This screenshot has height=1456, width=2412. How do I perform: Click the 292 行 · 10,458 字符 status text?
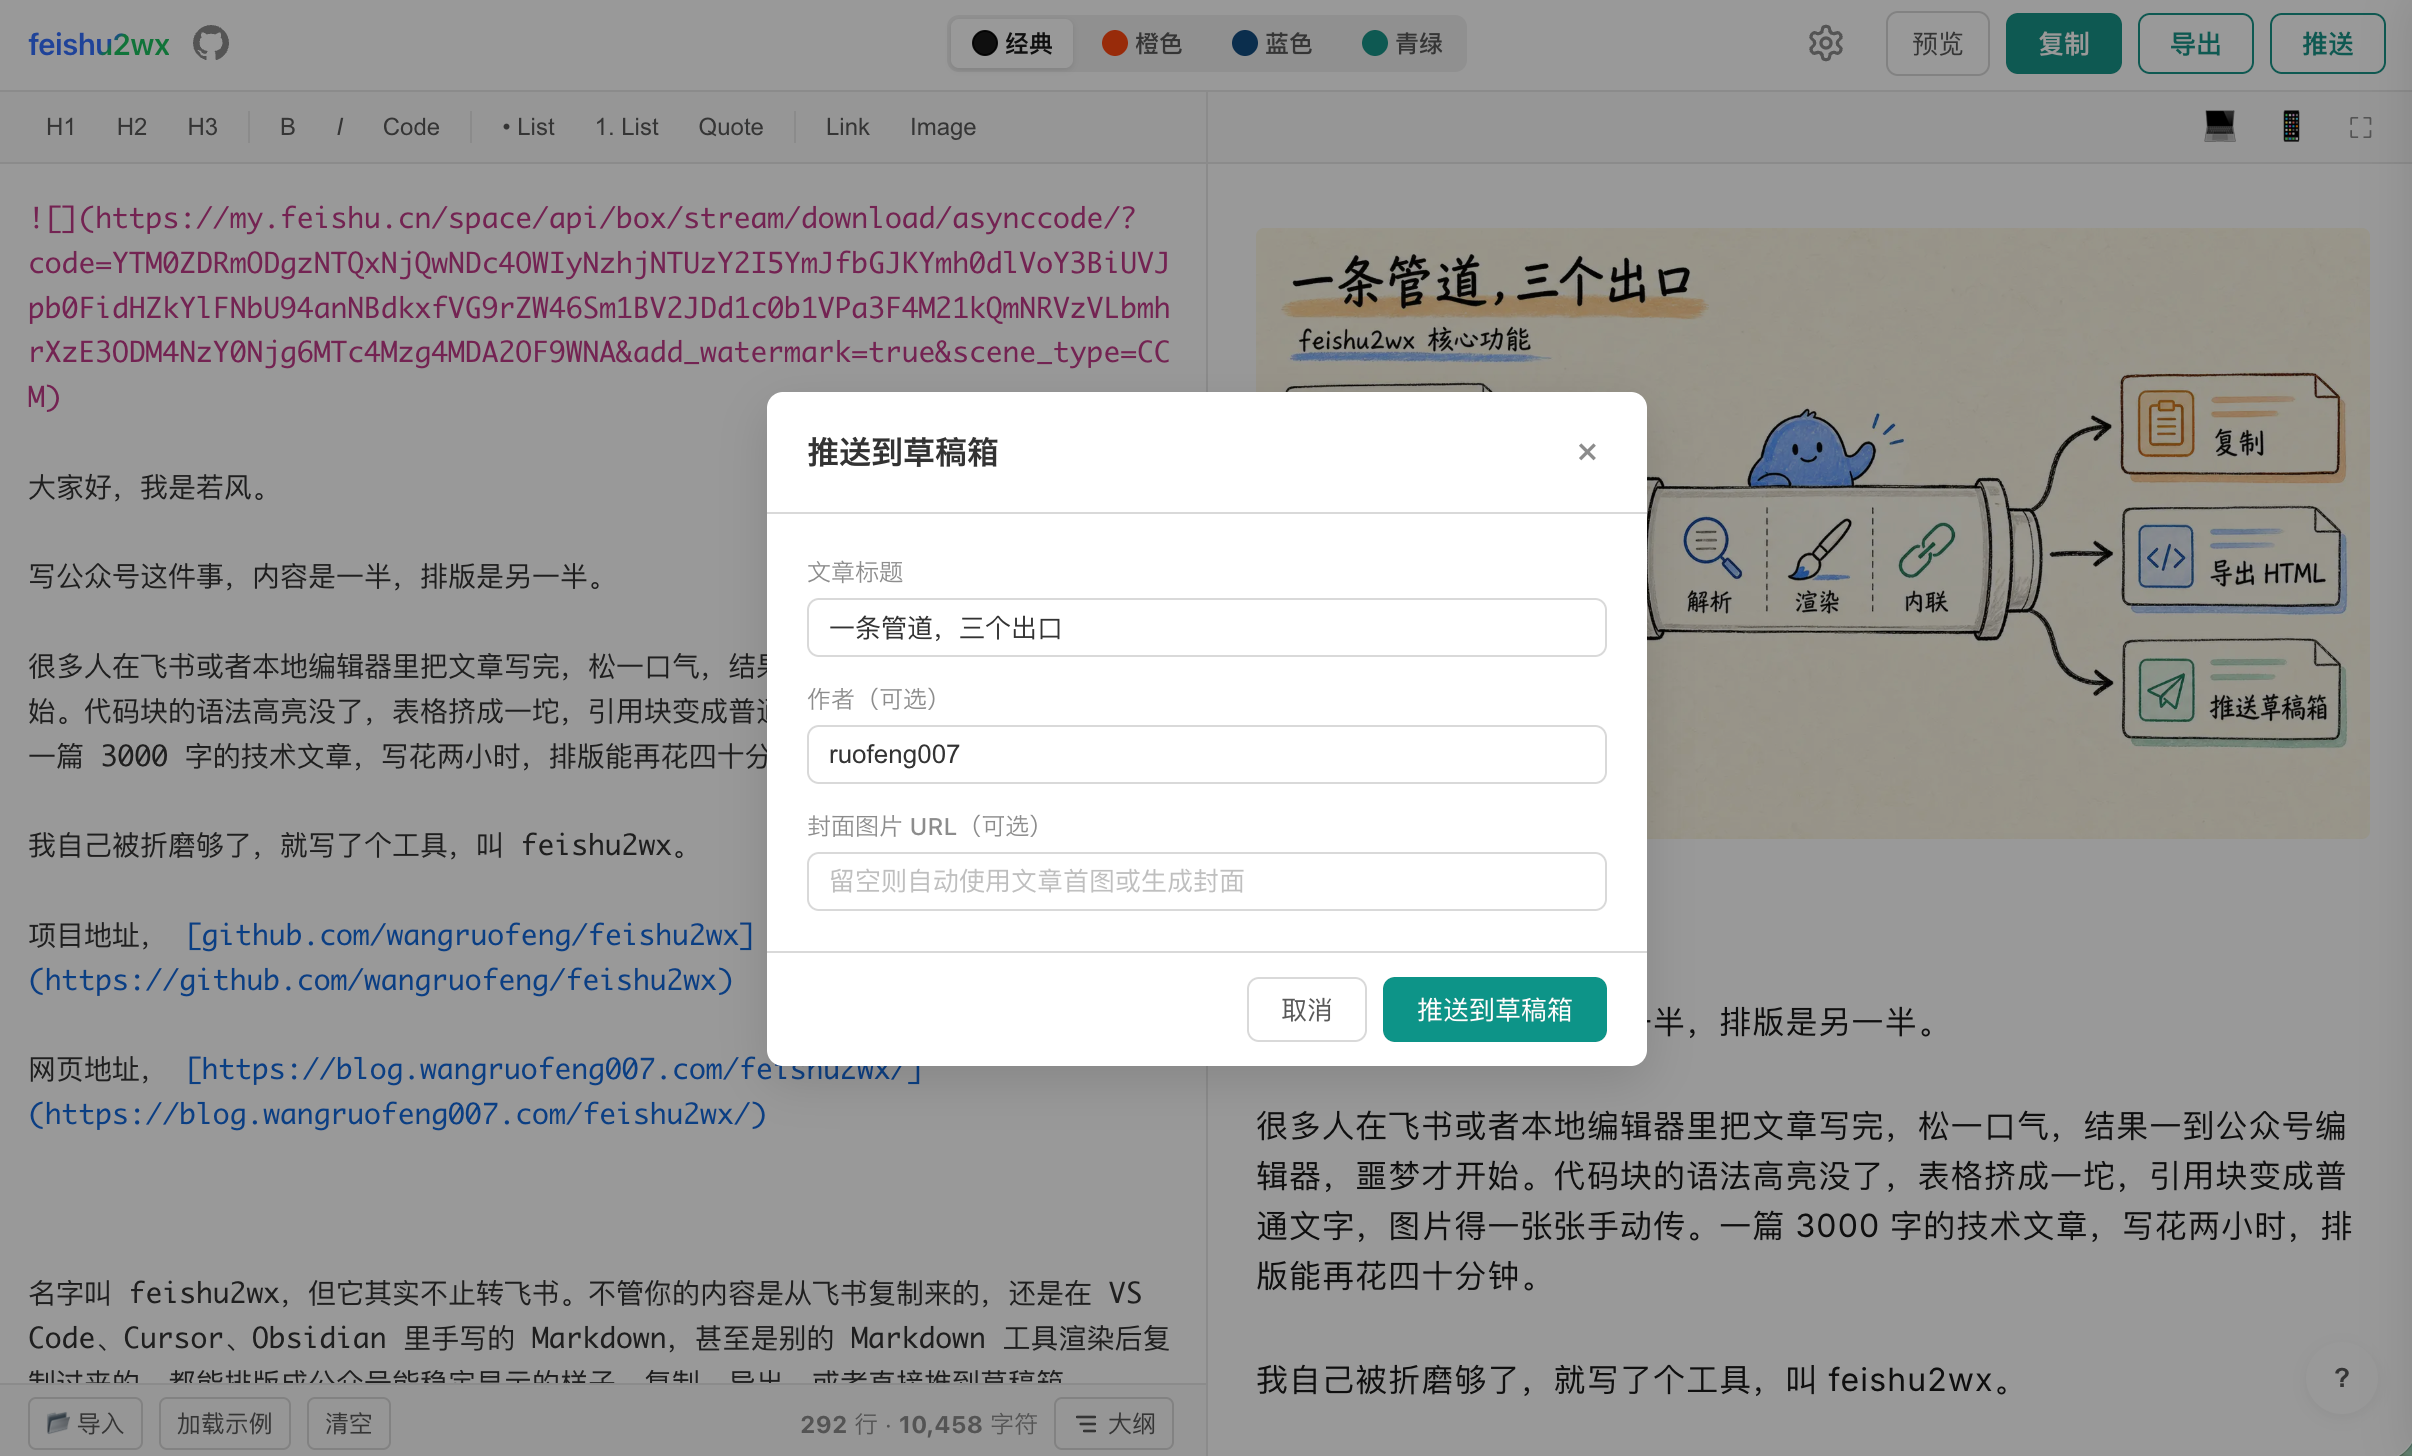[919, 1424]
